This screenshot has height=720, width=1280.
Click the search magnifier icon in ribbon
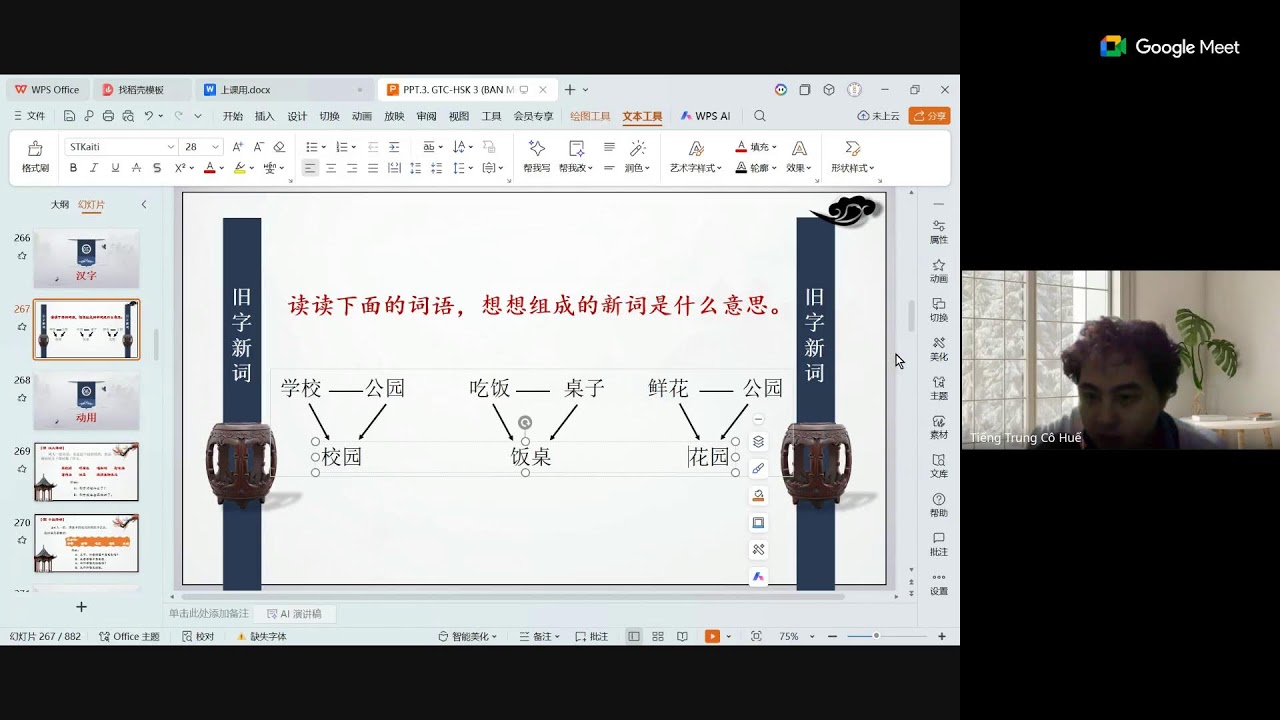(760, 116)
